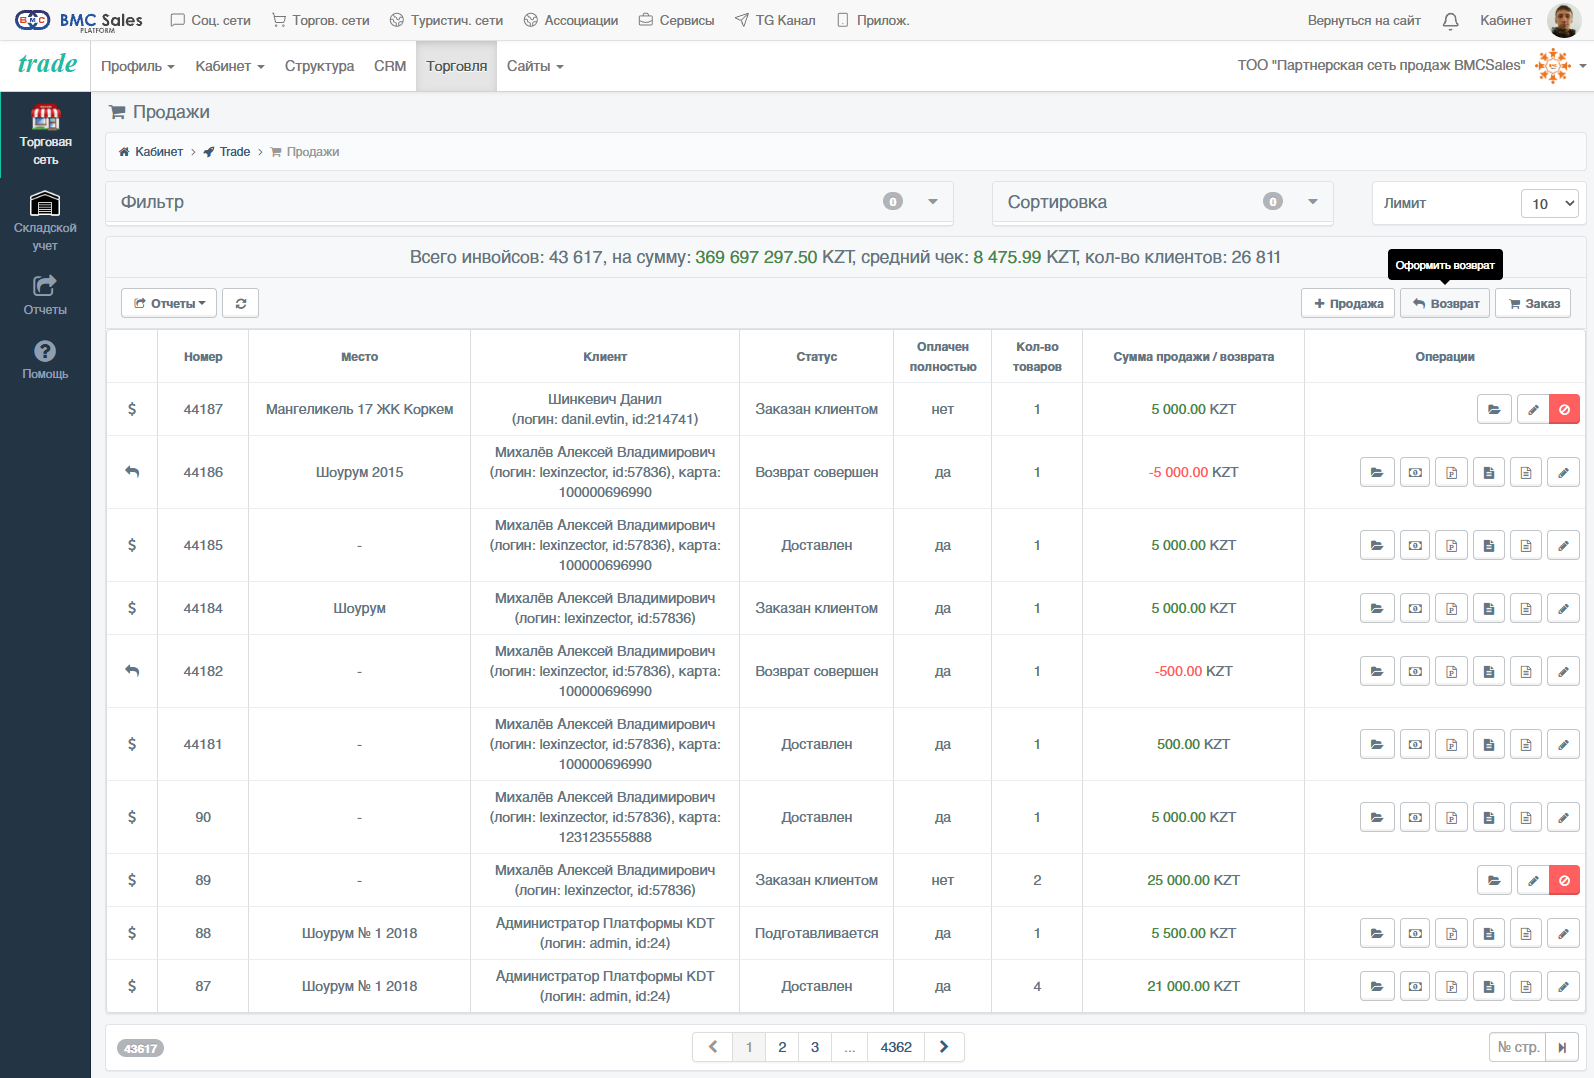Click the refresh icon next to Отчеты

[241, 303]
